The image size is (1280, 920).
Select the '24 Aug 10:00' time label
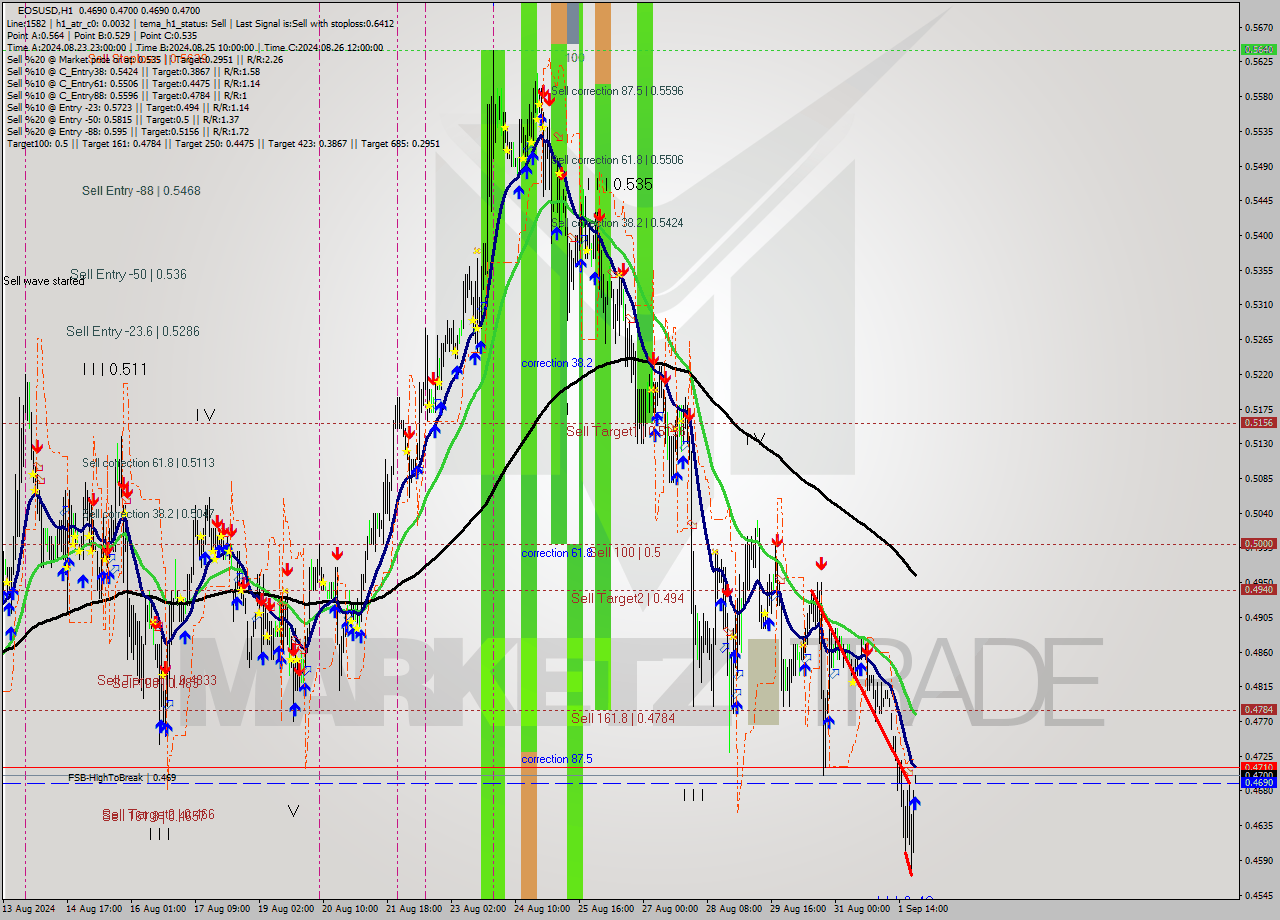click(x=543, y=909)
